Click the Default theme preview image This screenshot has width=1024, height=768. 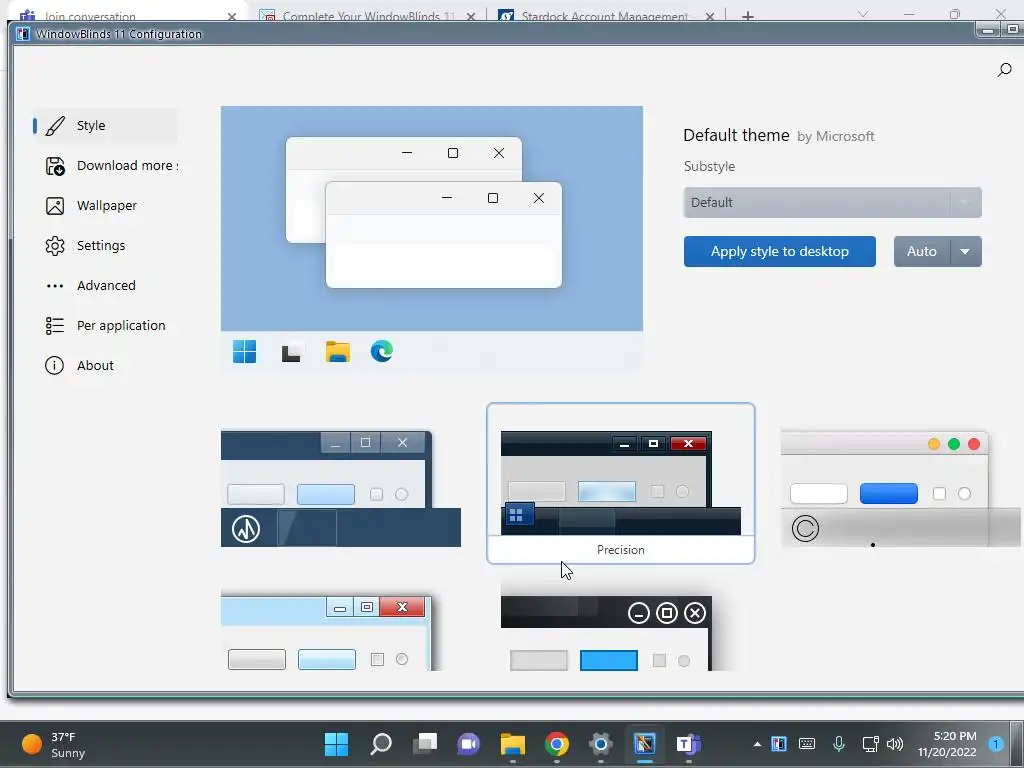tap(432, 239)
